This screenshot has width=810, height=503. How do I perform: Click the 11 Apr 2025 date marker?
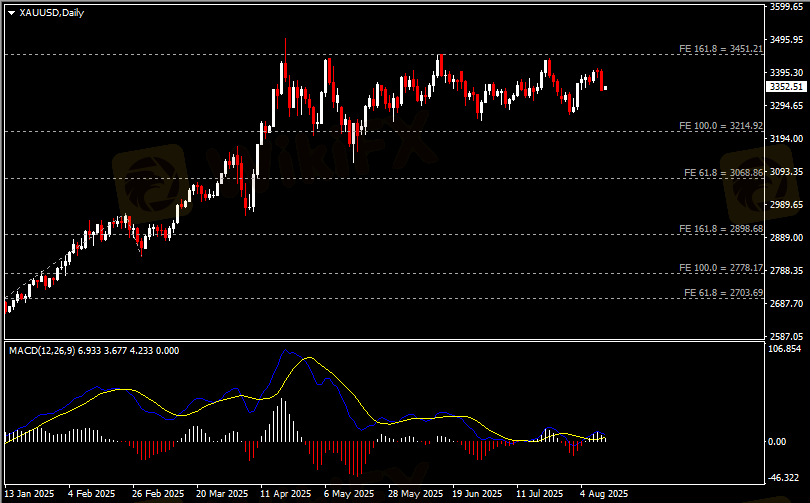pyautogui.click(x=283, y=494)
